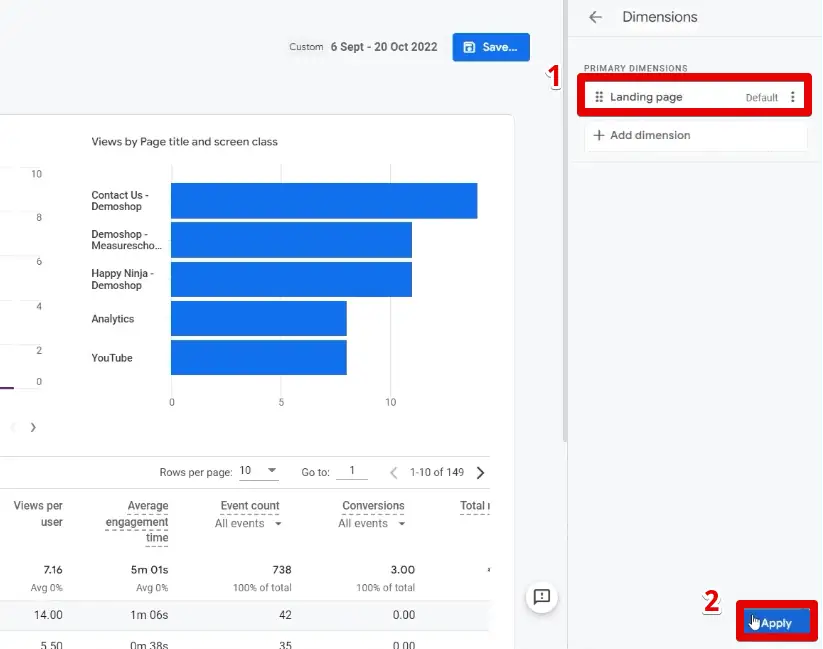This screenshot has width=823, height=649.
Task: Click the back arrow in the Dimensions panel
Action: point(596,16)
